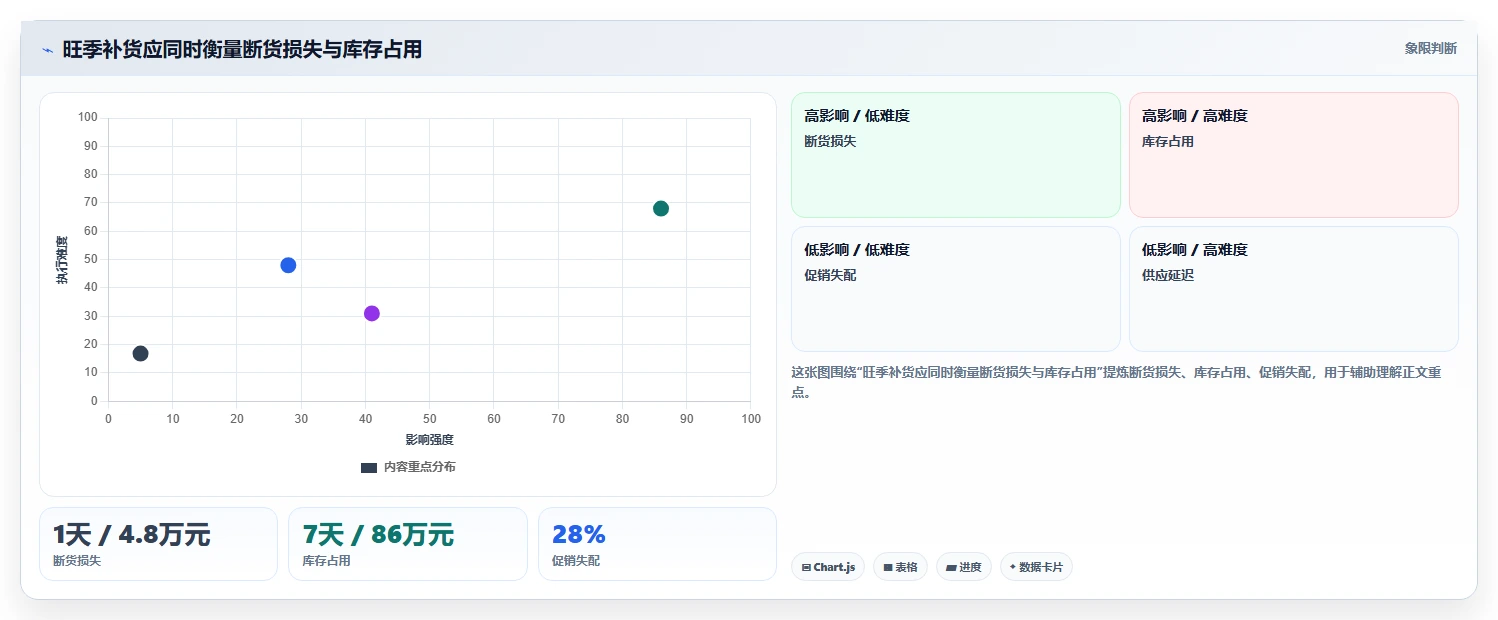Open the 低影响 / 高难度 quadrant card
The width and height of the screenshot is (1498, 620).
tap(1293, 289)
